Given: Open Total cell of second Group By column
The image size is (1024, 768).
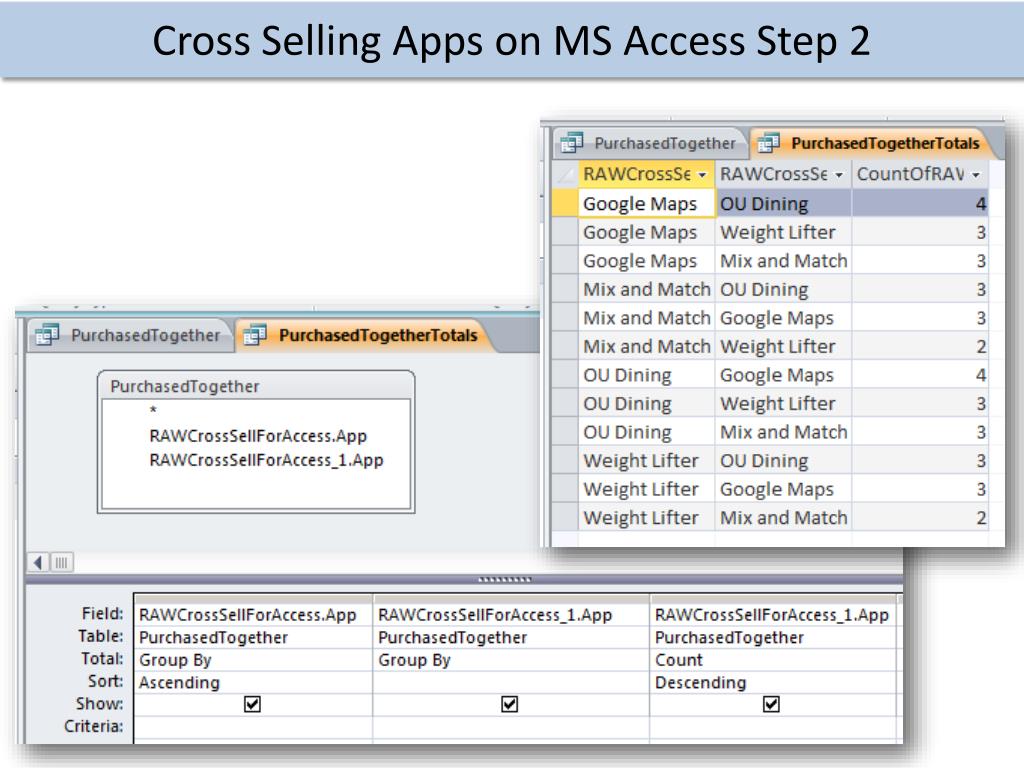Looking at the screenshot, I should [511, 660].
